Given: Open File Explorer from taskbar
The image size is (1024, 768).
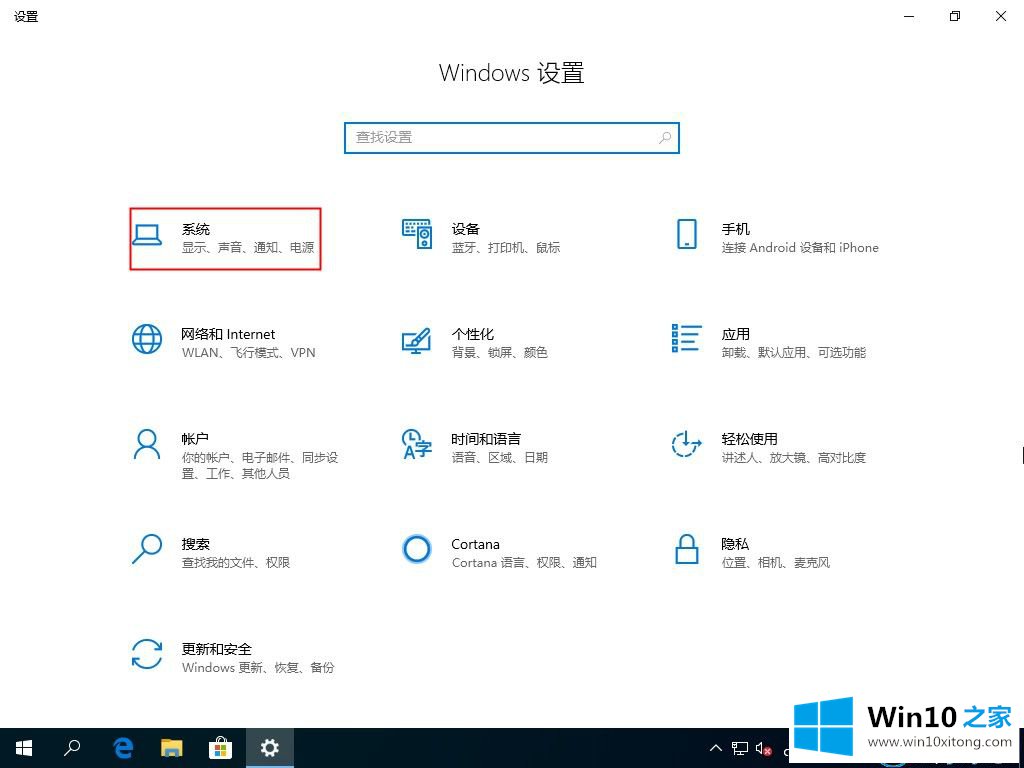Looking at the screenshot, I should click(x=172, y=748).
